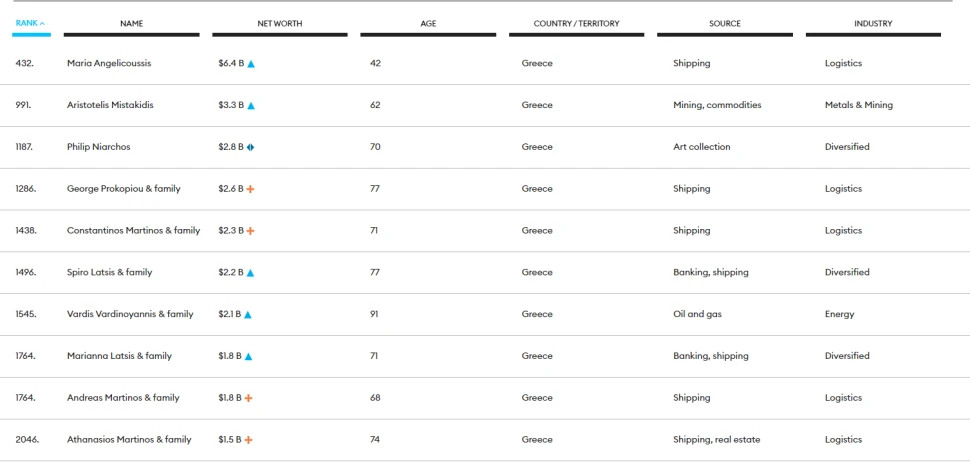Click the plus icon in Andreas Martinos row
Viewport: 970px width, 476px height.
(249, 398)
